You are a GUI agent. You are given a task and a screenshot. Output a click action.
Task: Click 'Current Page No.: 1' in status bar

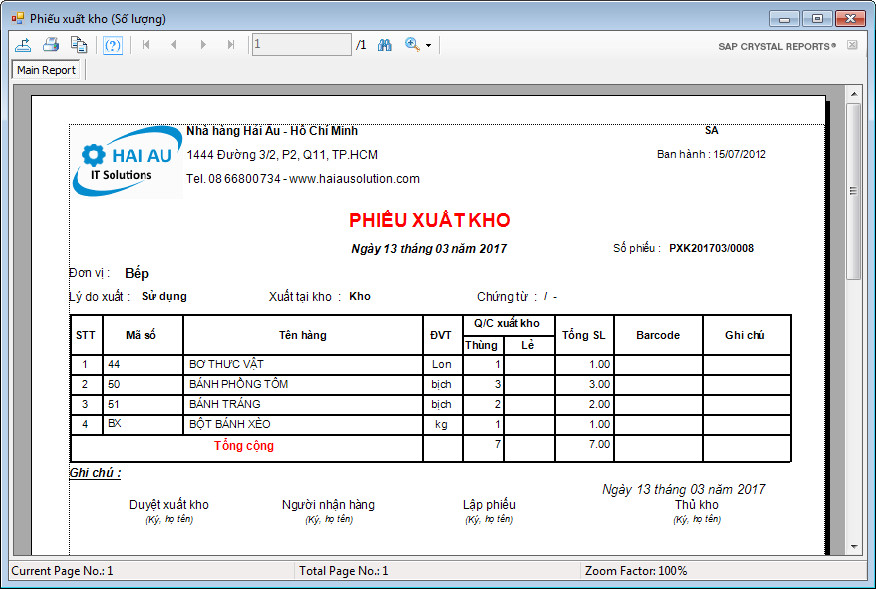click(62, 571)
